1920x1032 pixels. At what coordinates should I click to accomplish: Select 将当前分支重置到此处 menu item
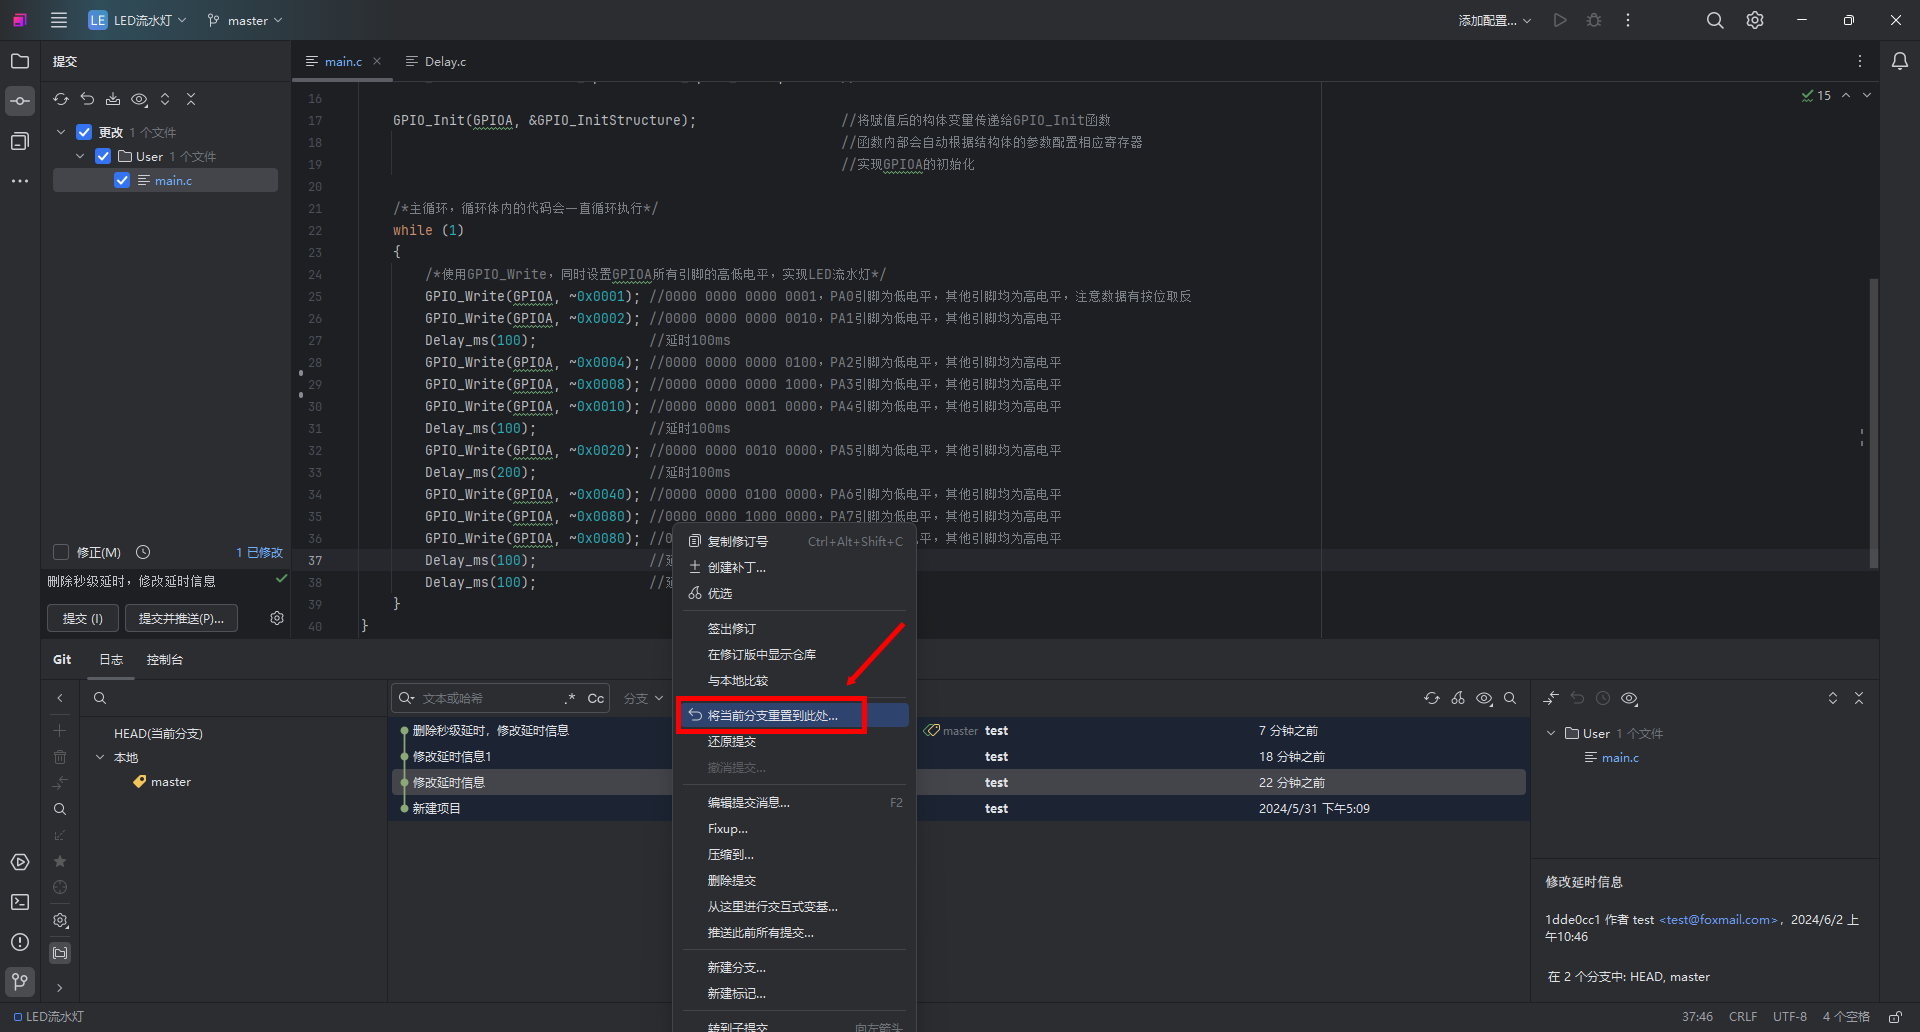tap(772, 716)
